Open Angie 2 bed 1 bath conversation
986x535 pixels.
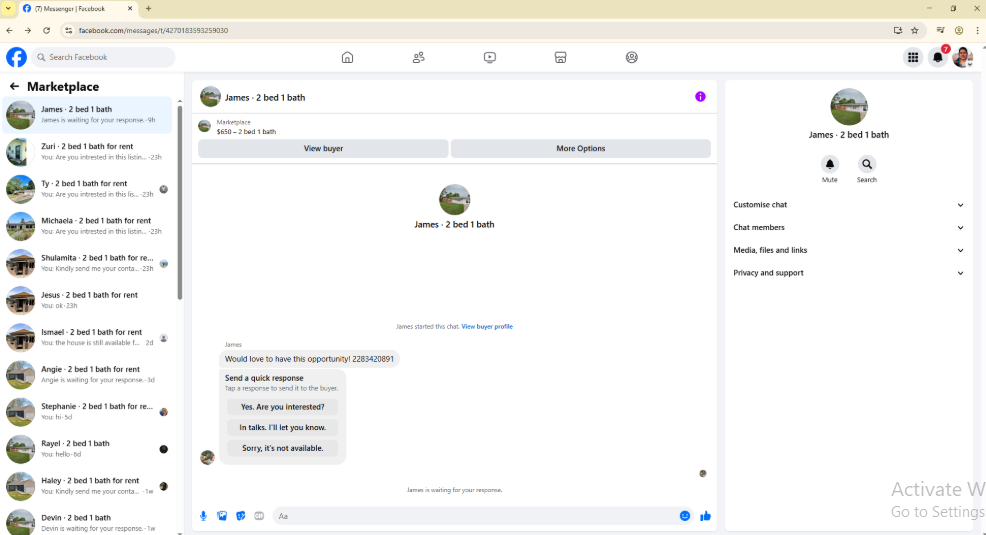click(87, 374)
